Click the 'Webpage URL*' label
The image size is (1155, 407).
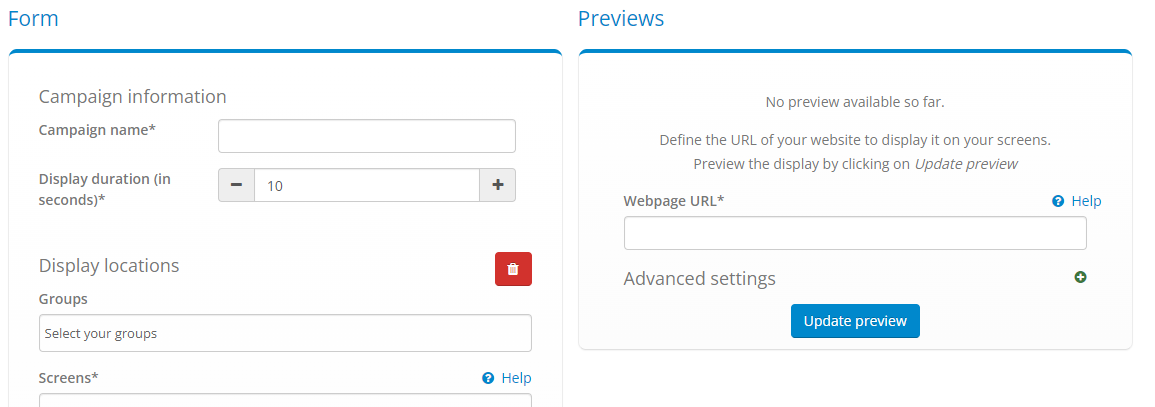click(x=673, y=201)
